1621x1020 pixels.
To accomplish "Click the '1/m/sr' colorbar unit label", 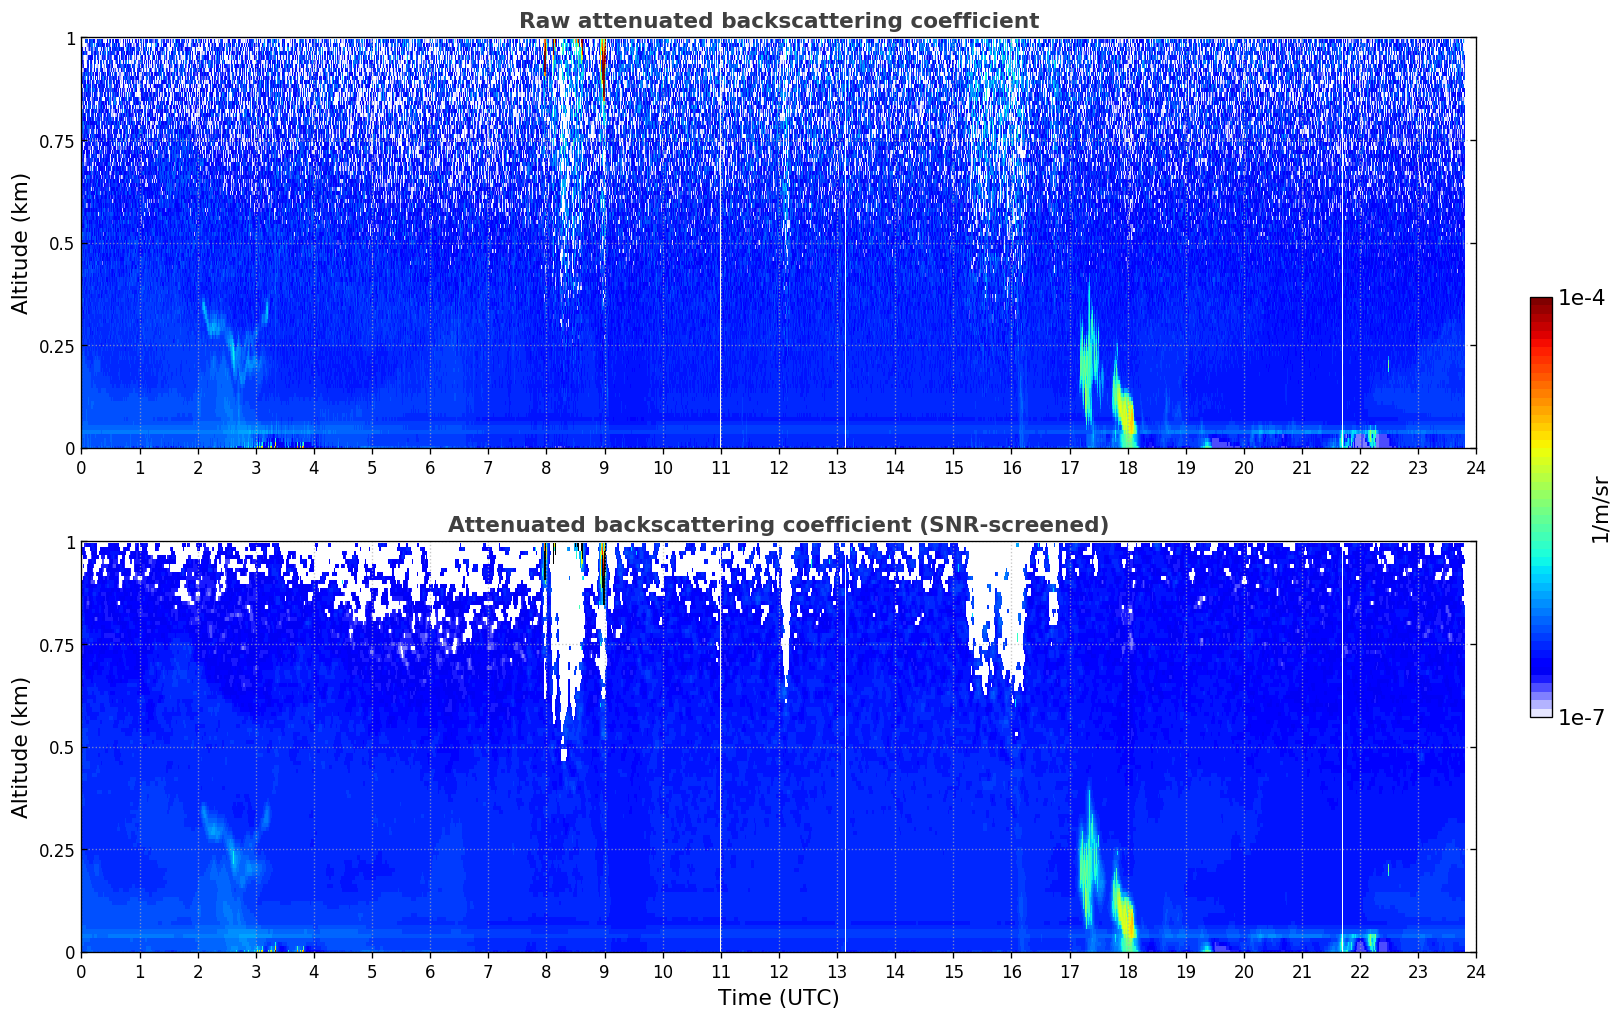I will (1600, 508).
